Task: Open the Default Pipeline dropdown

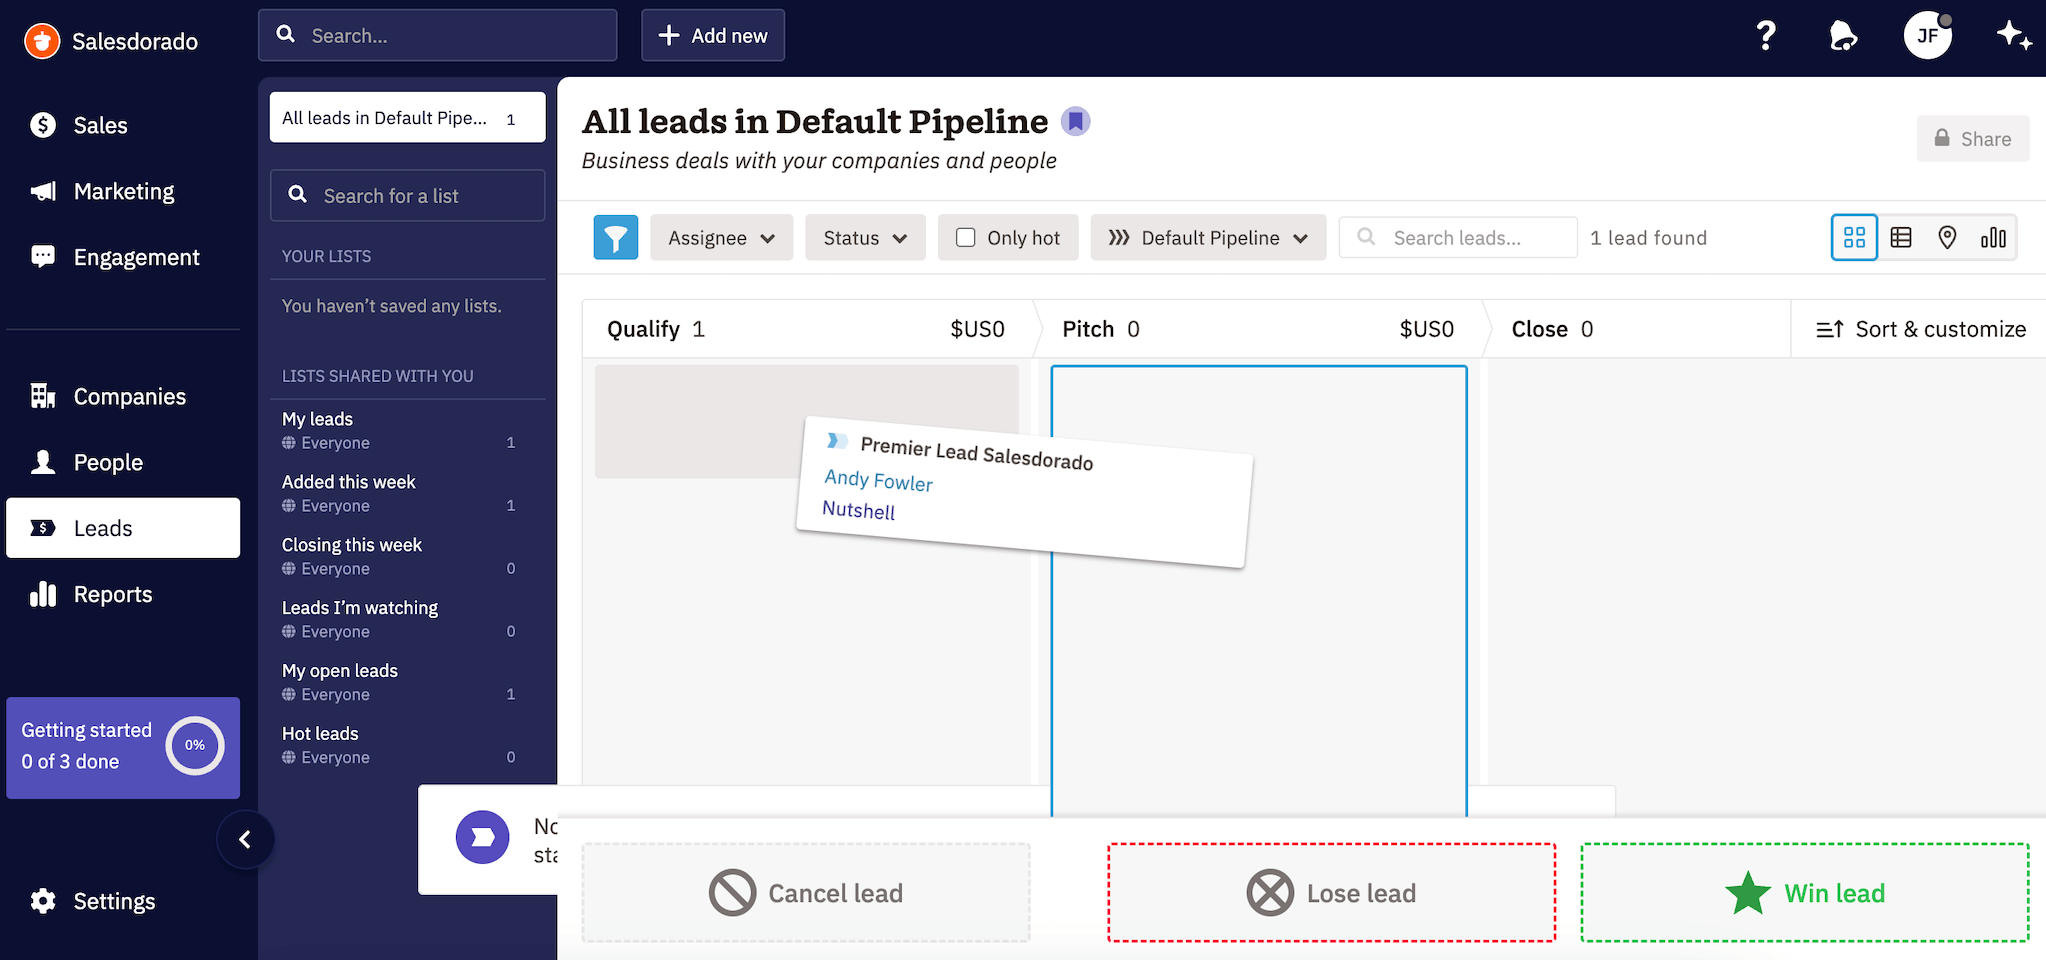Action: point(1208,238)
